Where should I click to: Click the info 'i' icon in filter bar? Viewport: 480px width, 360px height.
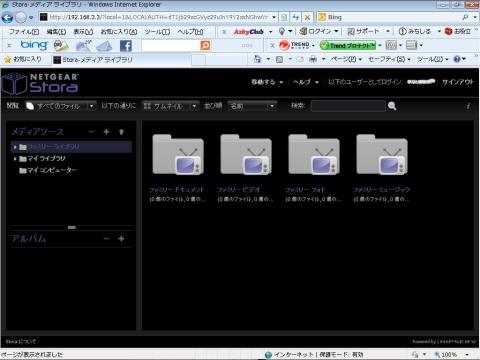click(468, 106)
